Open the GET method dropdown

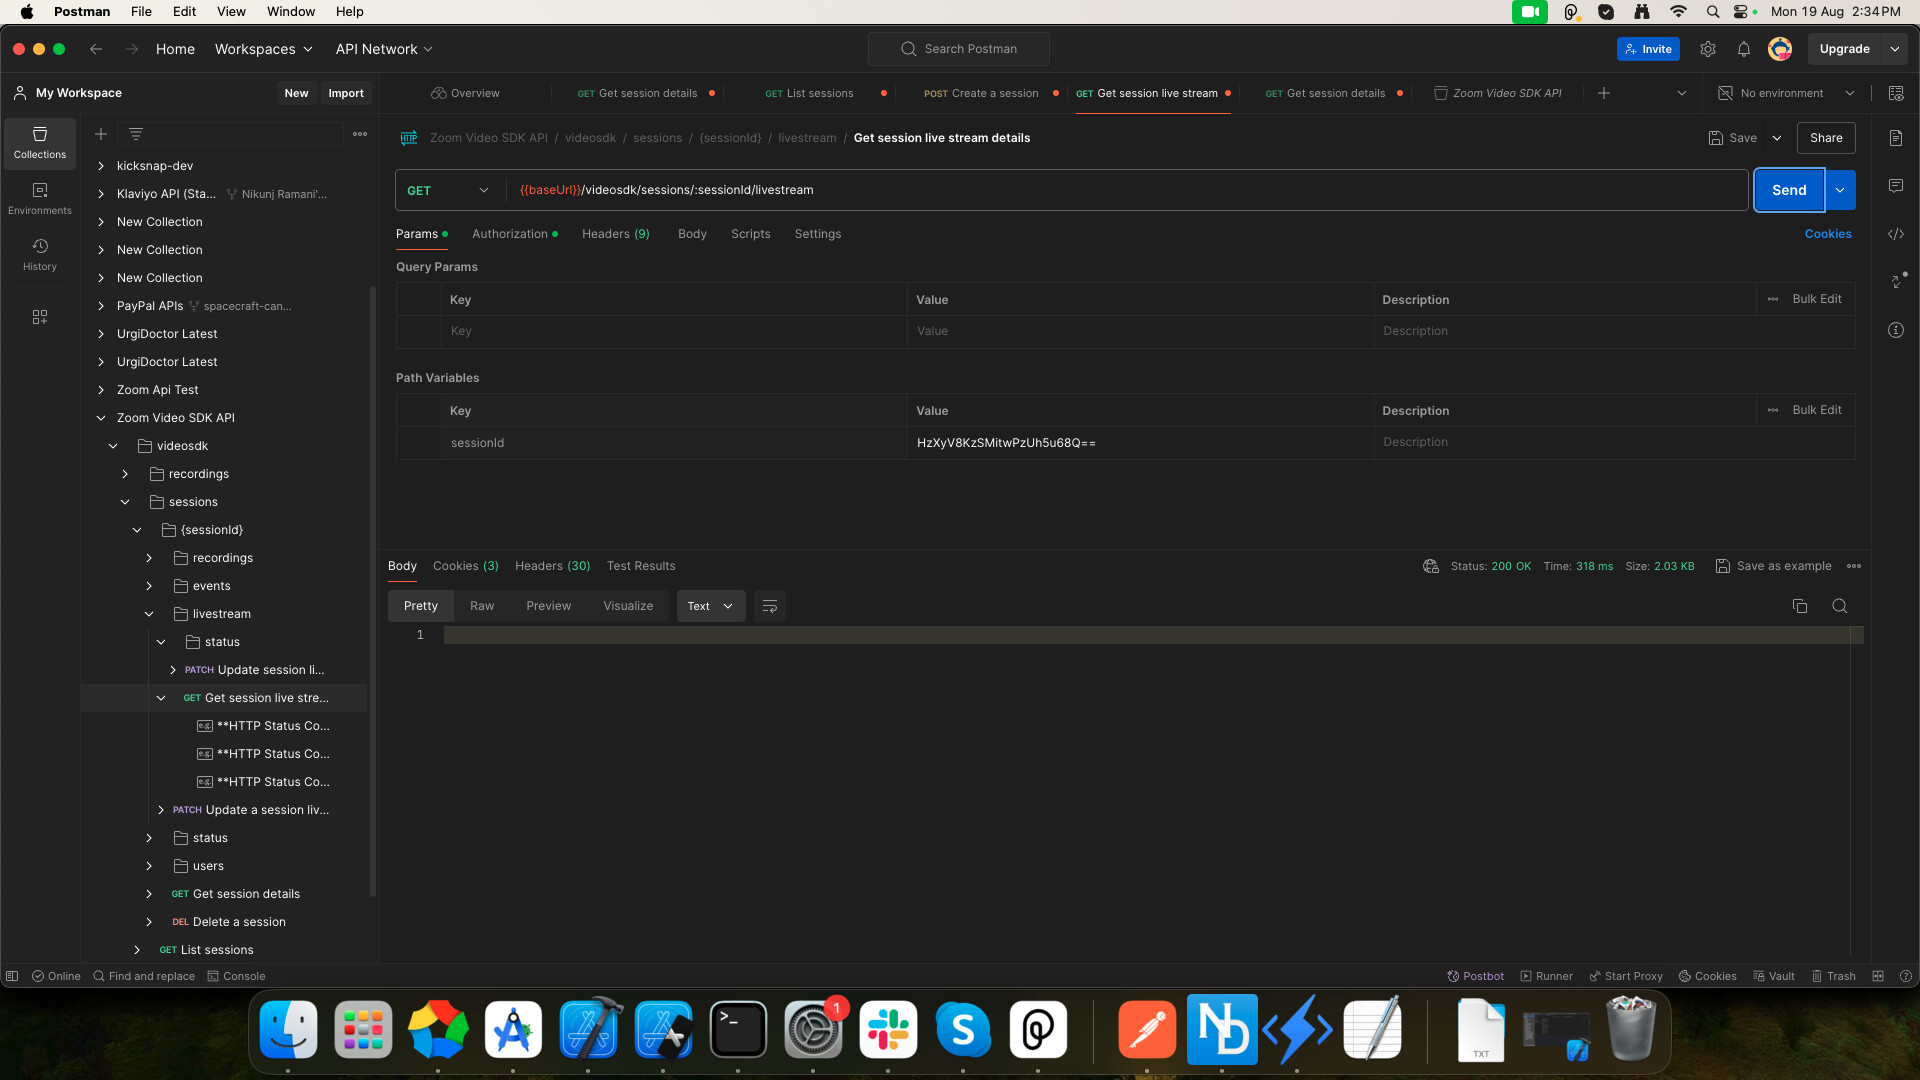(448, 190)
